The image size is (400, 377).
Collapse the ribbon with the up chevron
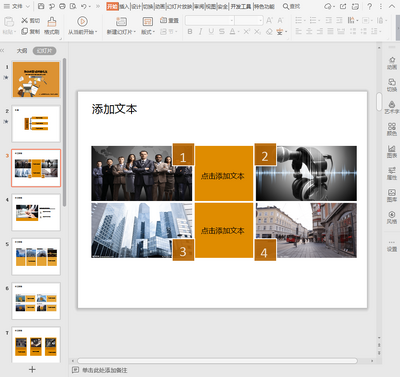click(392, 6)
